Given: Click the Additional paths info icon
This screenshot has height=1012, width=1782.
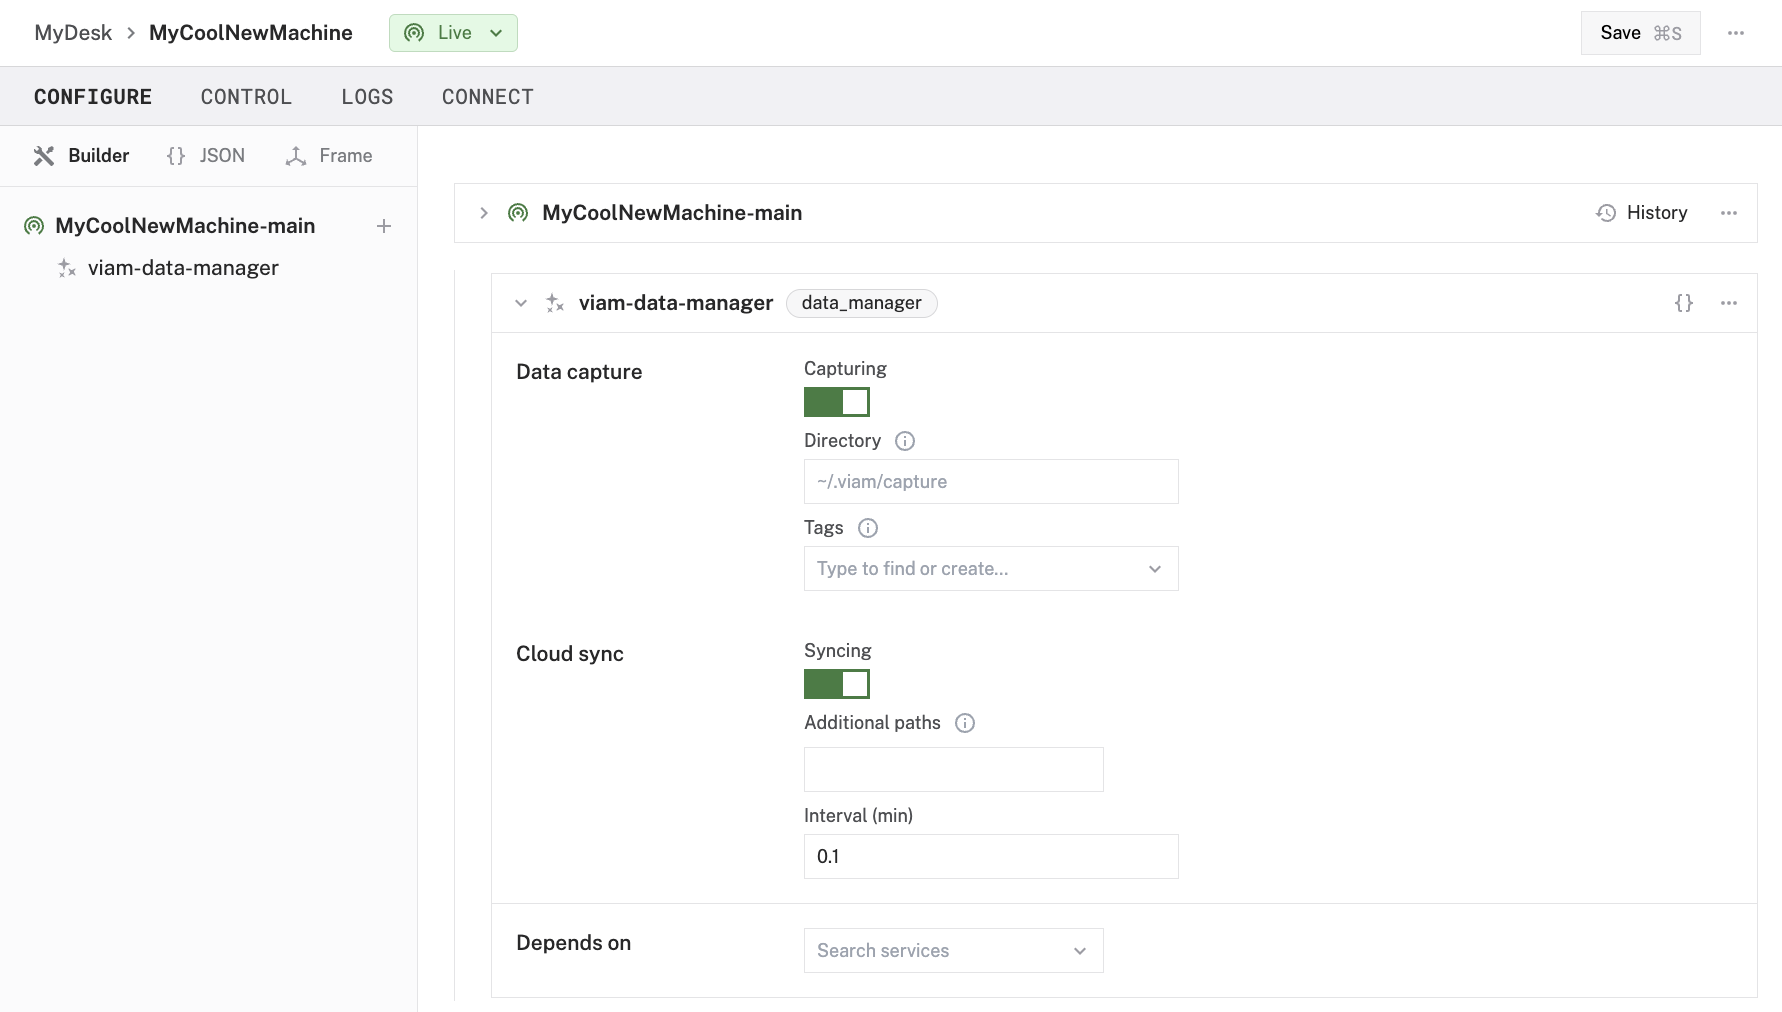Looking at the screenshot, I should (965, 723).
